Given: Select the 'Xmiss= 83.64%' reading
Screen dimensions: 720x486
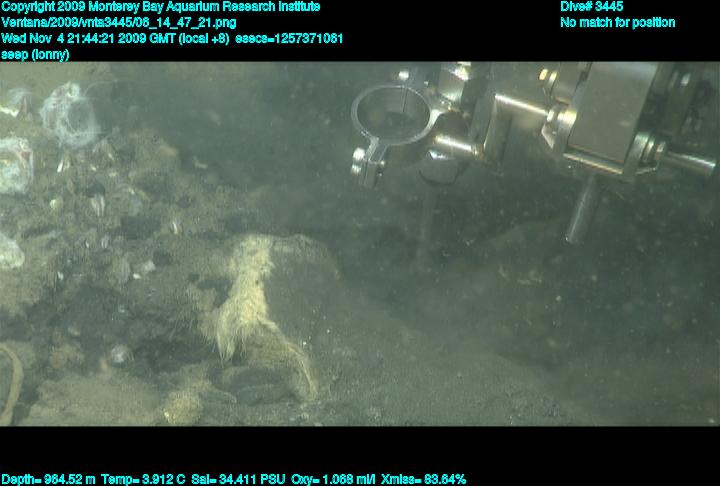Looking at the screenshot, I should pos(423,480).
